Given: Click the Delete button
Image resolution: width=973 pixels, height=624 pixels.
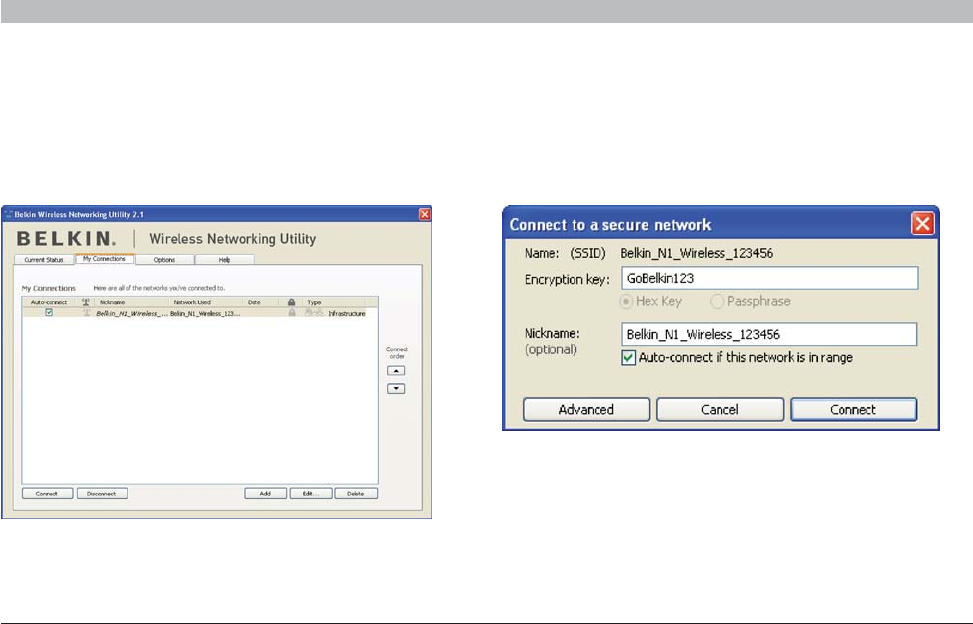Looking at the screenshot, I should click(356, 494).
